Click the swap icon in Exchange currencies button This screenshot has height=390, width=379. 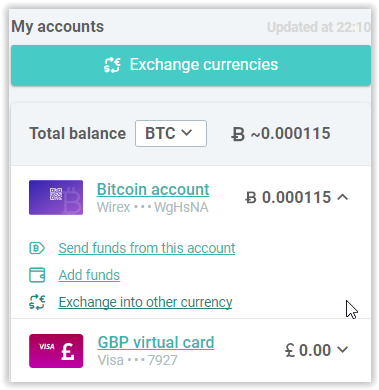[x=112, y=65]
